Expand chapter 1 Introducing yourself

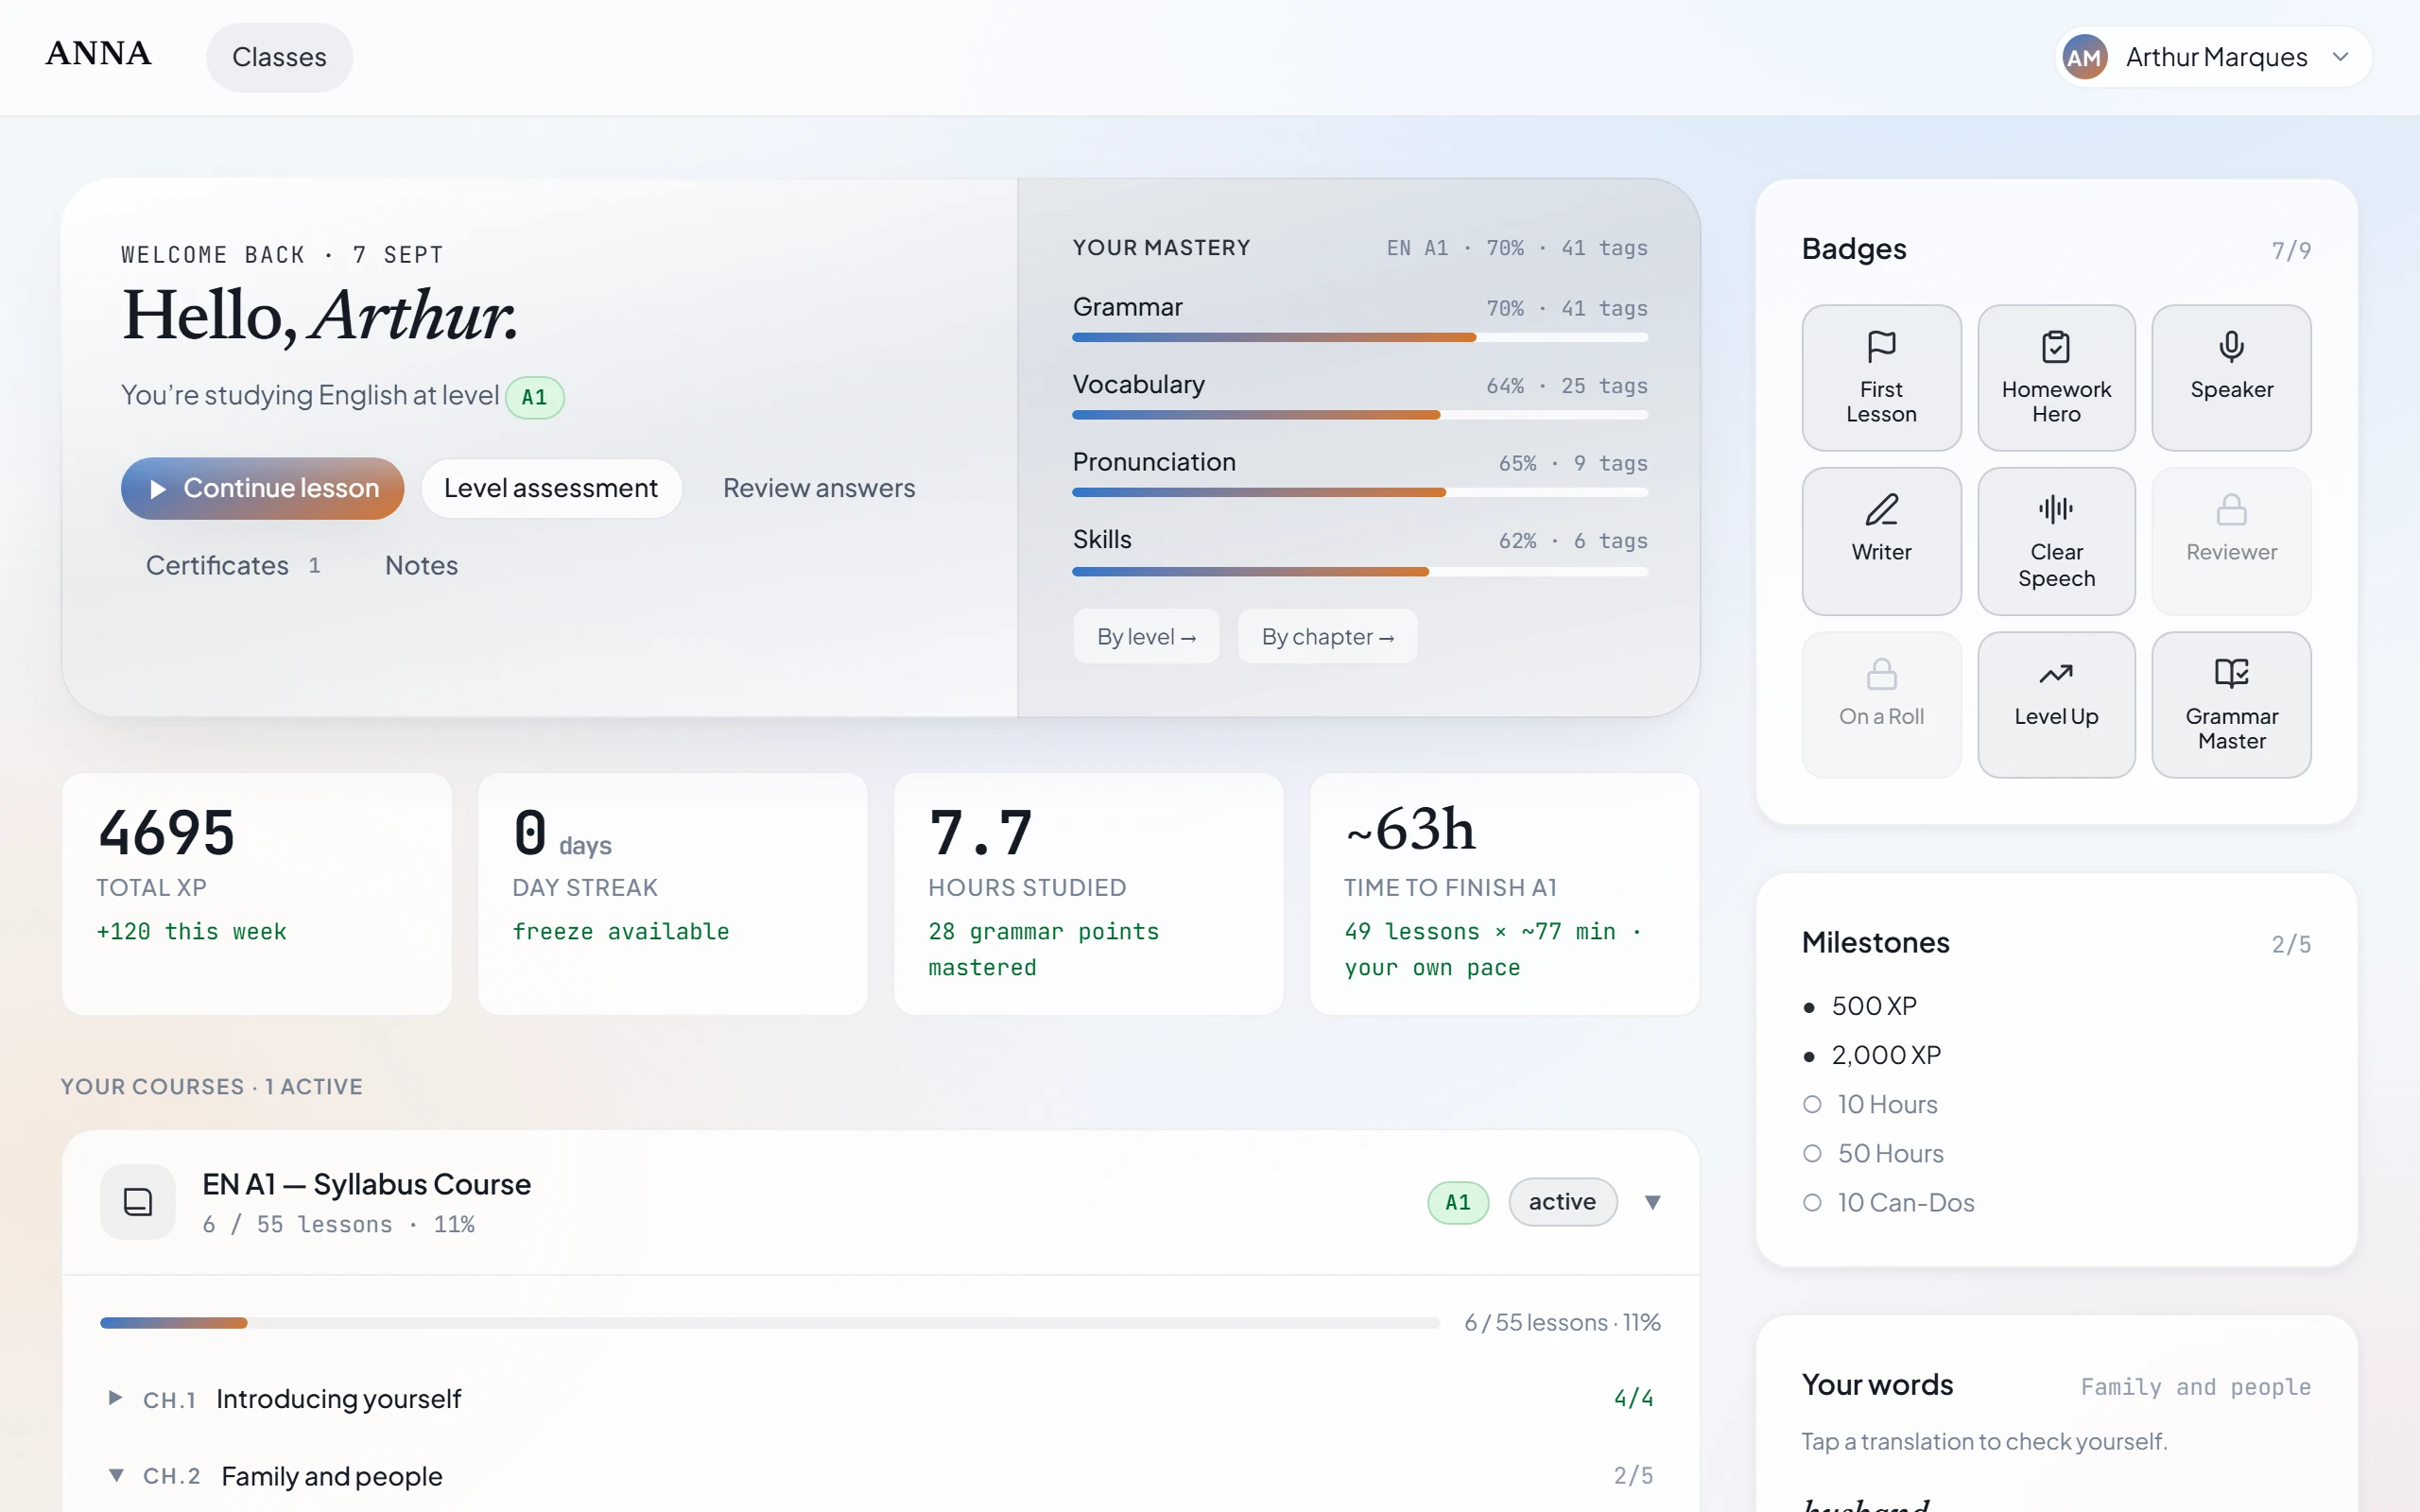pos(116,1398)
